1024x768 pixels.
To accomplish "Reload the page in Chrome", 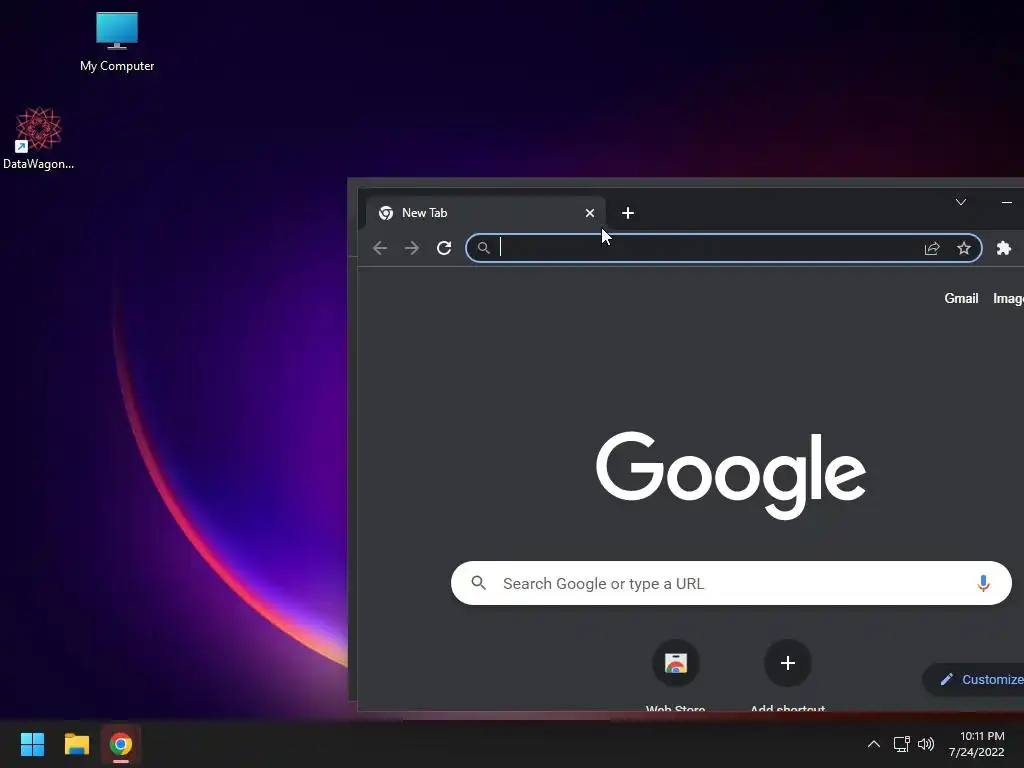I will click(x=444, y=248).
